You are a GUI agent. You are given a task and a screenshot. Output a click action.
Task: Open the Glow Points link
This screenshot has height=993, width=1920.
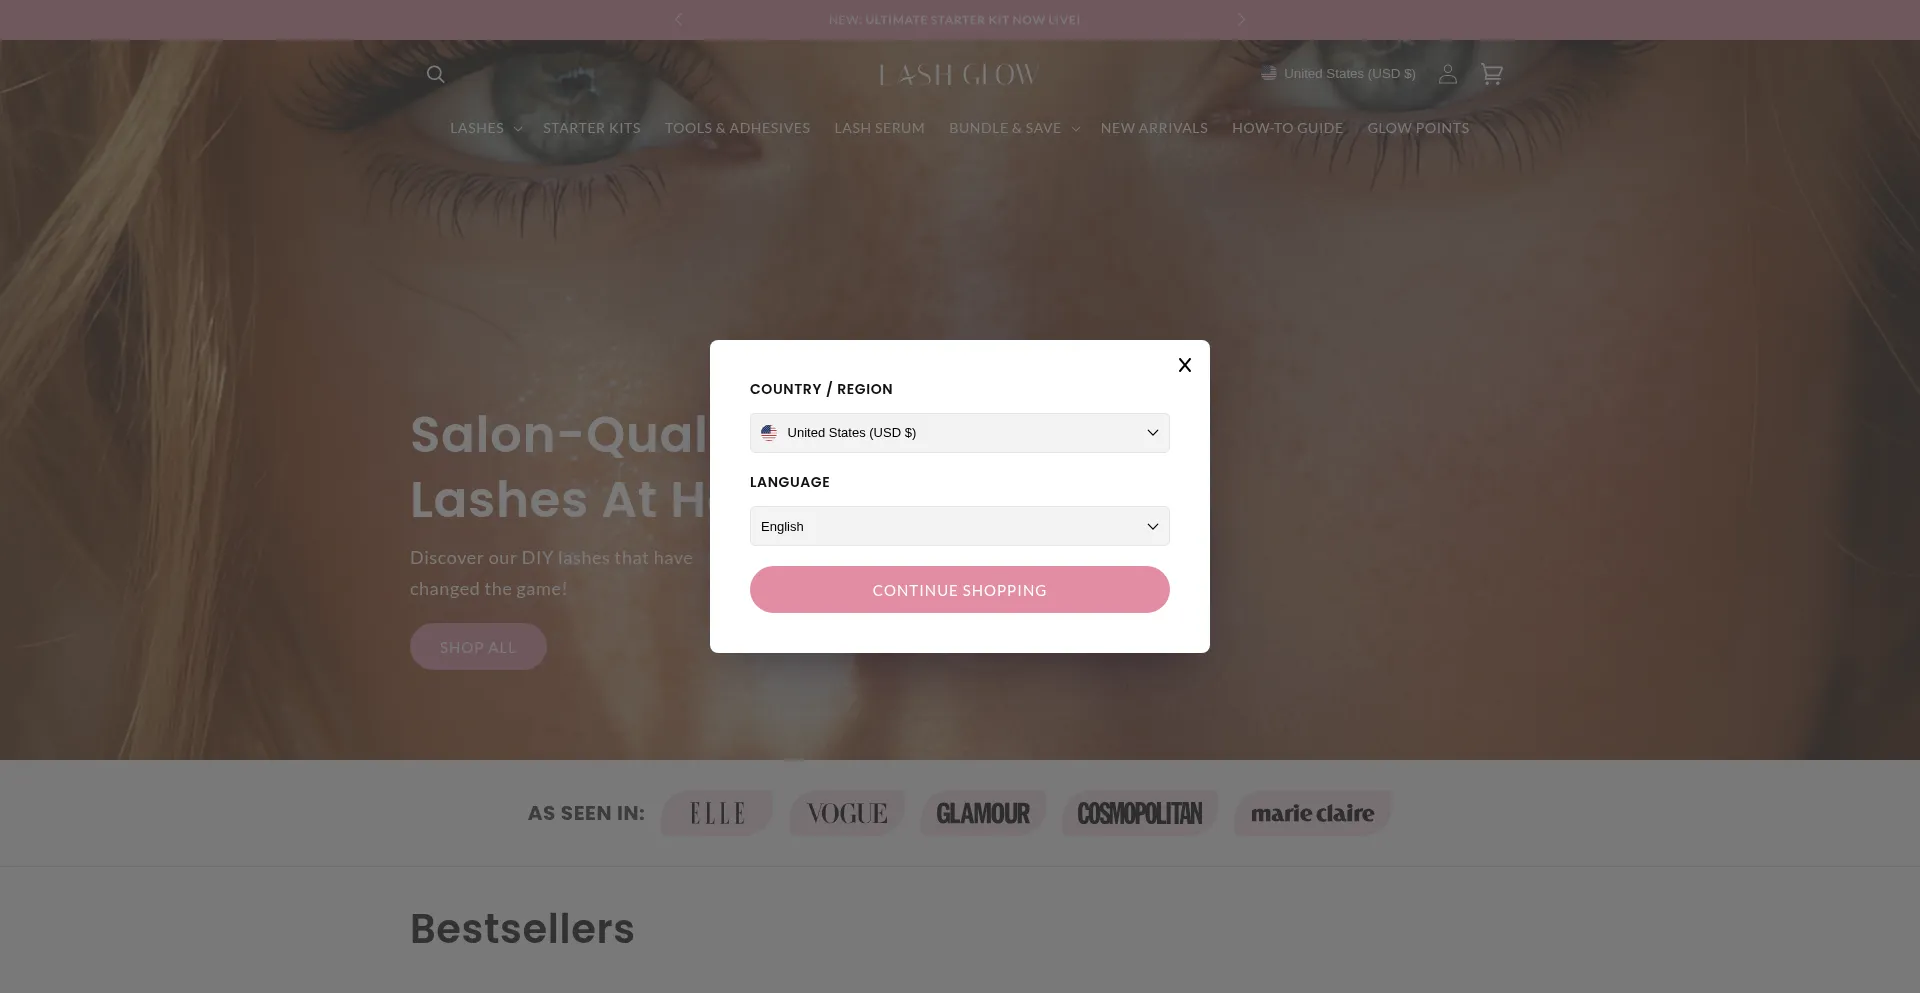pos(1418,128)
